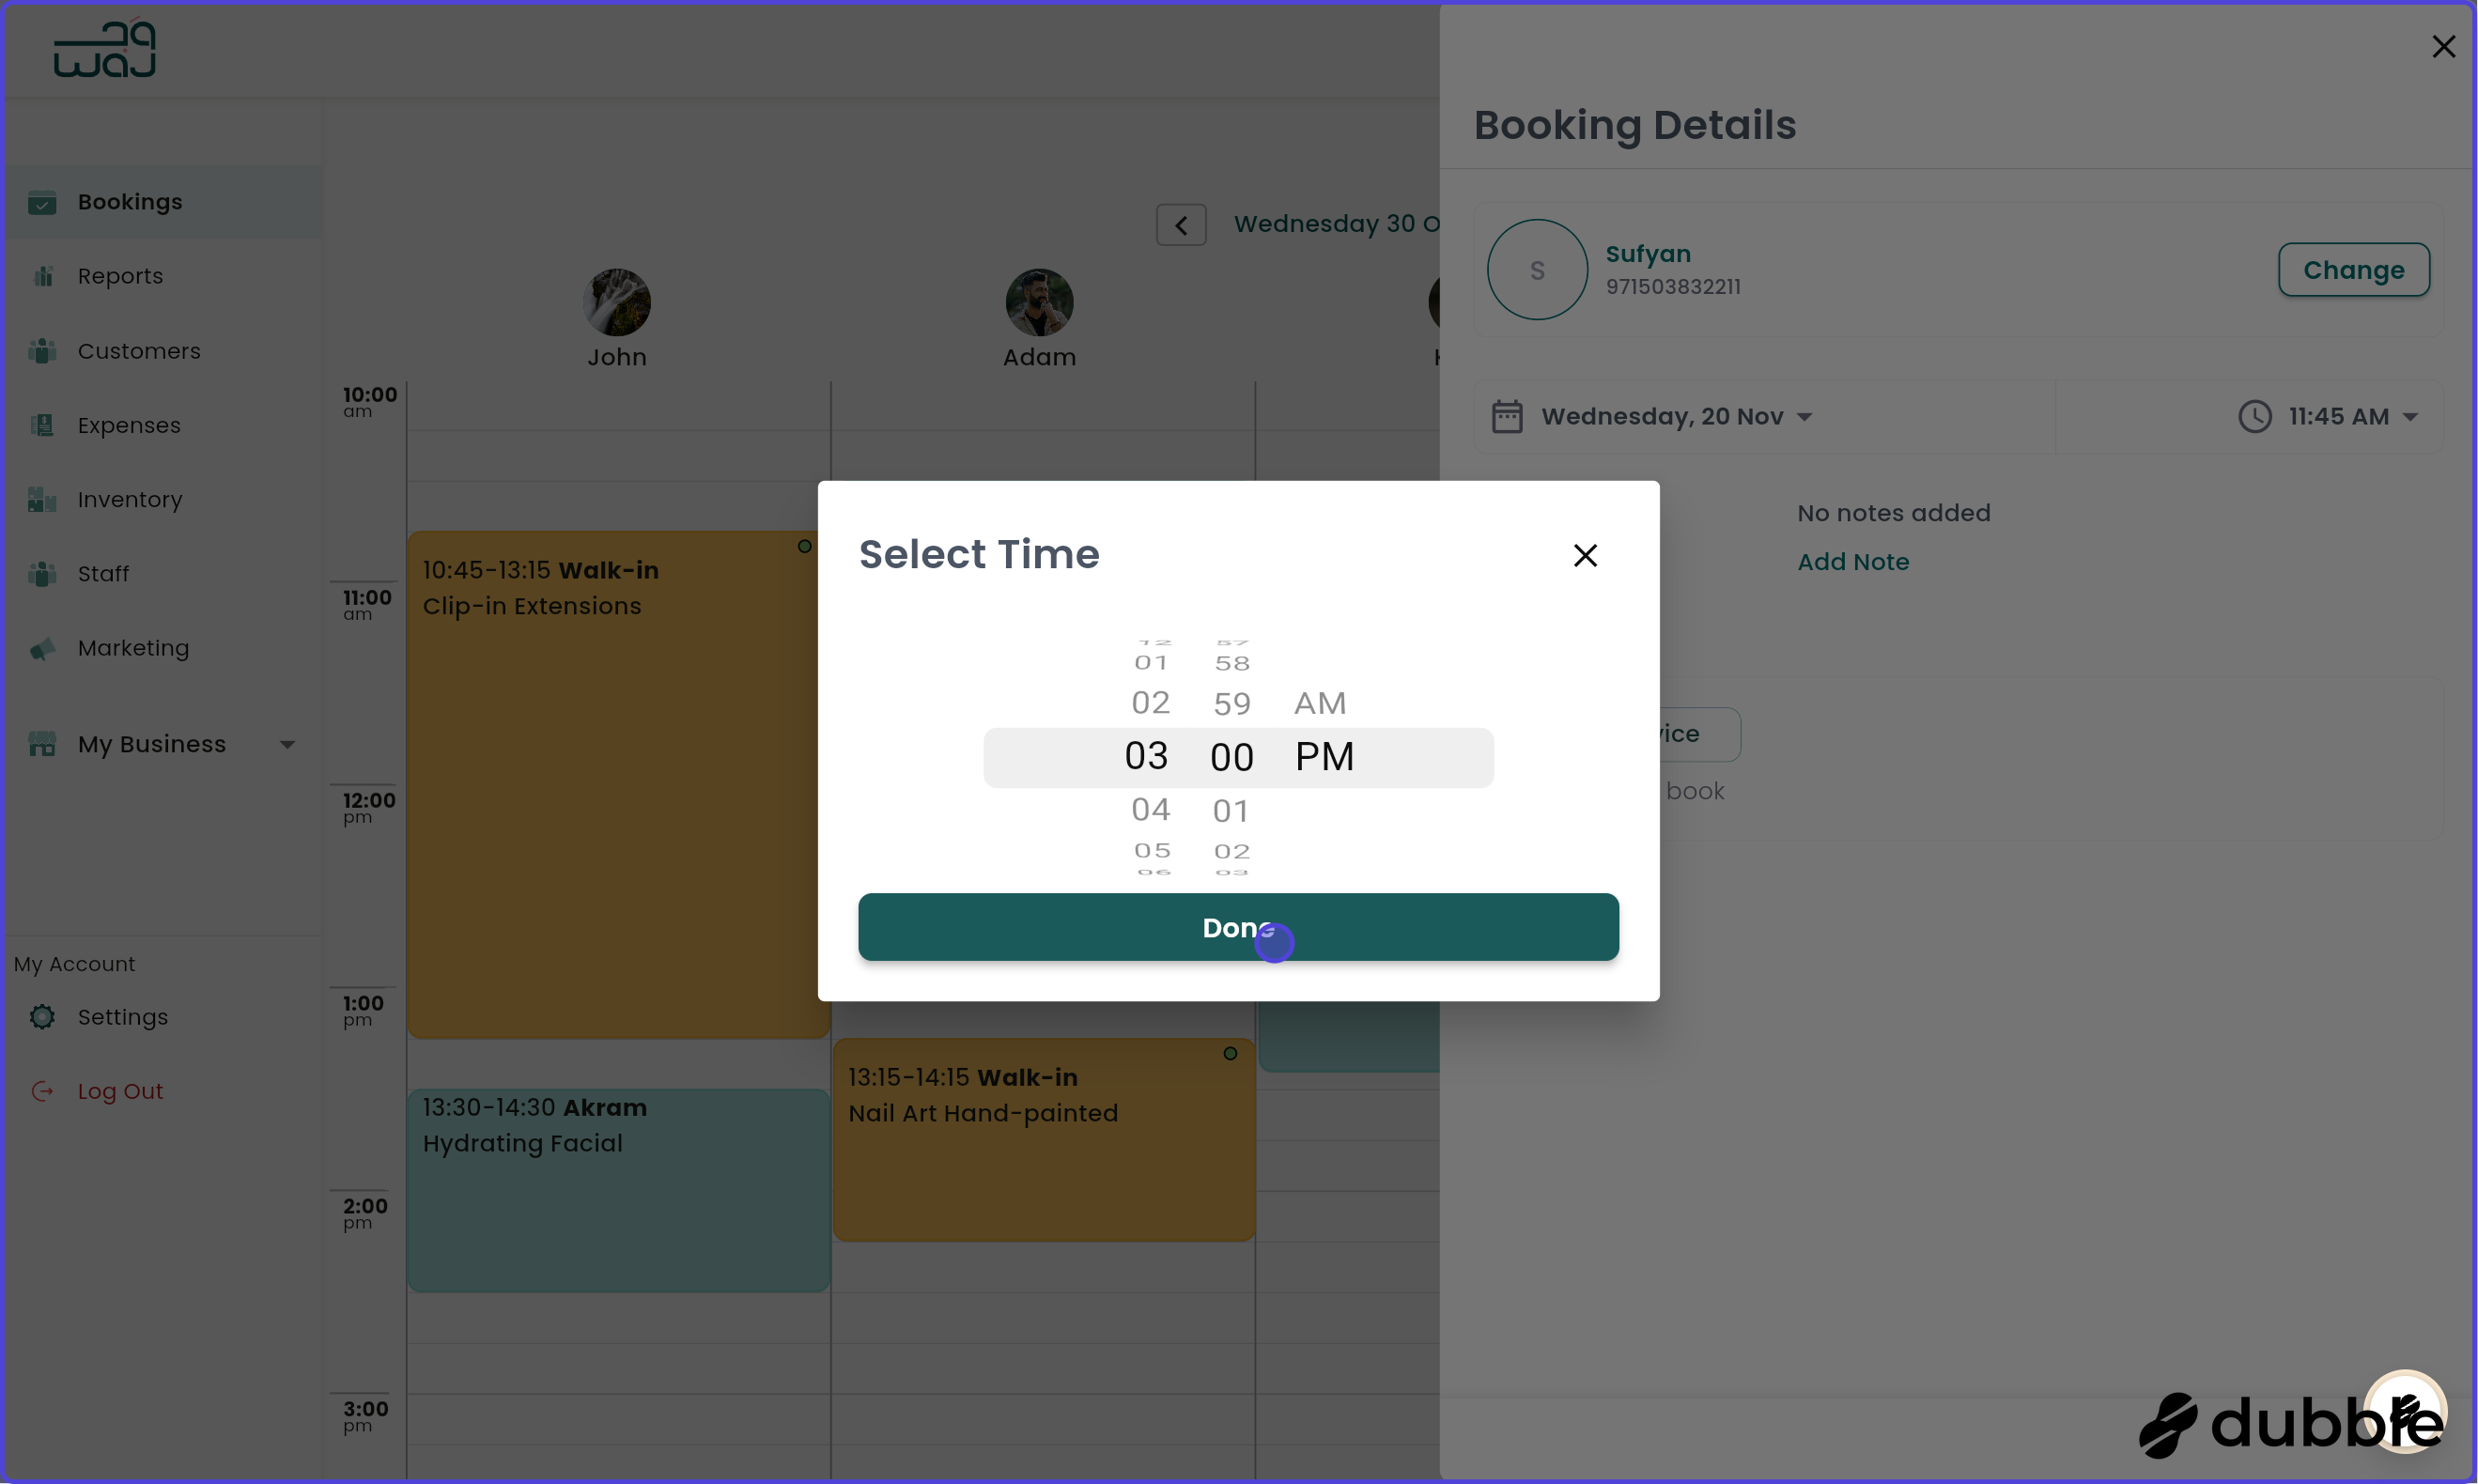2478x1484 pixels.
Task: Open the Reports section
Action: [120, 275]
